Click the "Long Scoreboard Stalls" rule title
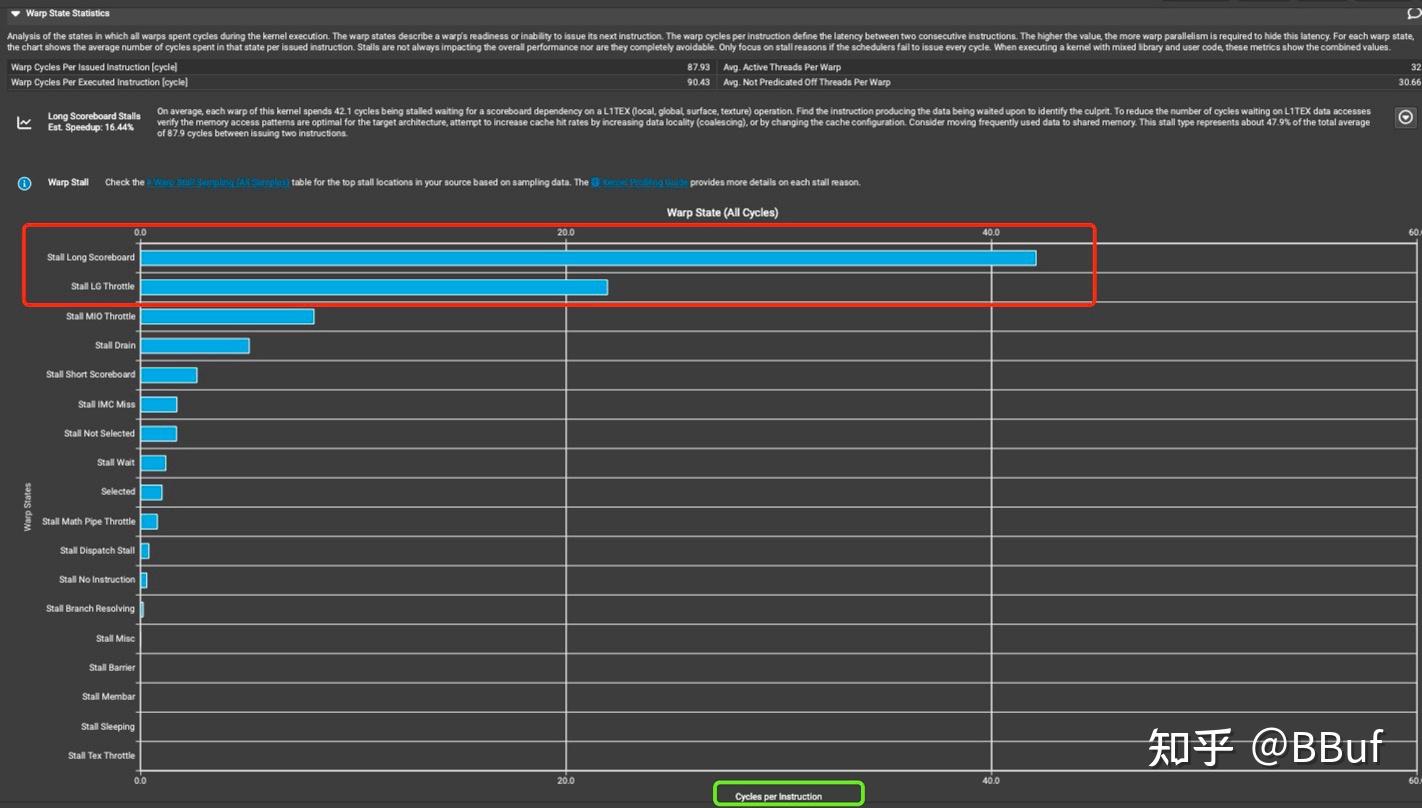This screenshot has height=808, width=1422. [x=94, y=117]
